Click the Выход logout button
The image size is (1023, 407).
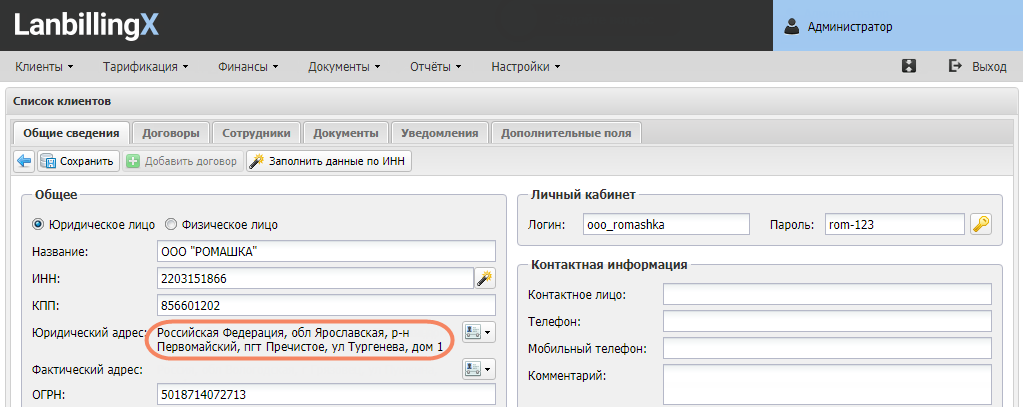978,67
